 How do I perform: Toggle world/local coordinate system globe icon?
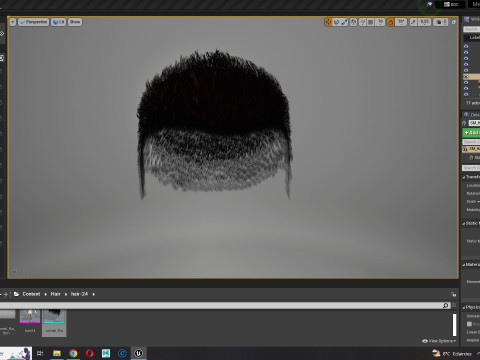(x=353, y=22)
